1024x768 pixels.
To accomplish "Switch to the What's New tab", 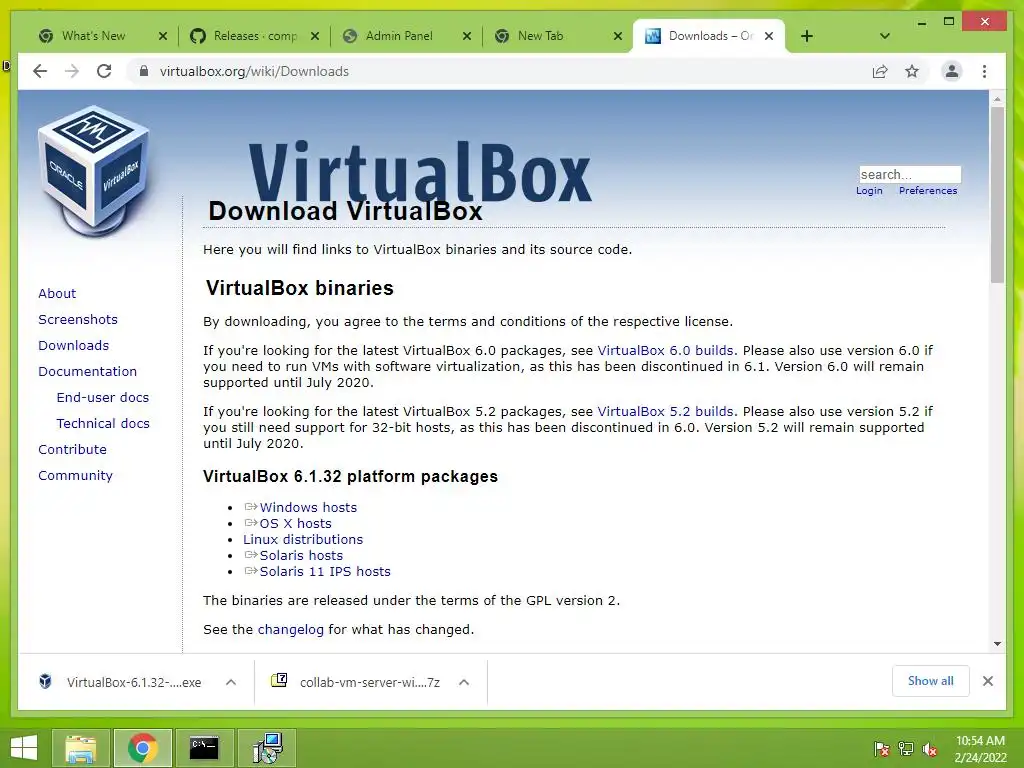I will [93, 36].
